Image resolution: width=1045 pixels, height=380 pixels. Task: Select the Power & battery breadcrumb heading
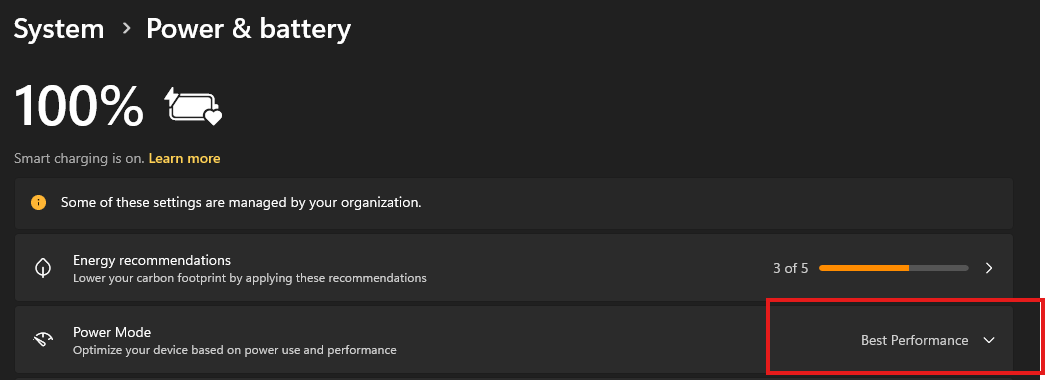pos(248,29)
